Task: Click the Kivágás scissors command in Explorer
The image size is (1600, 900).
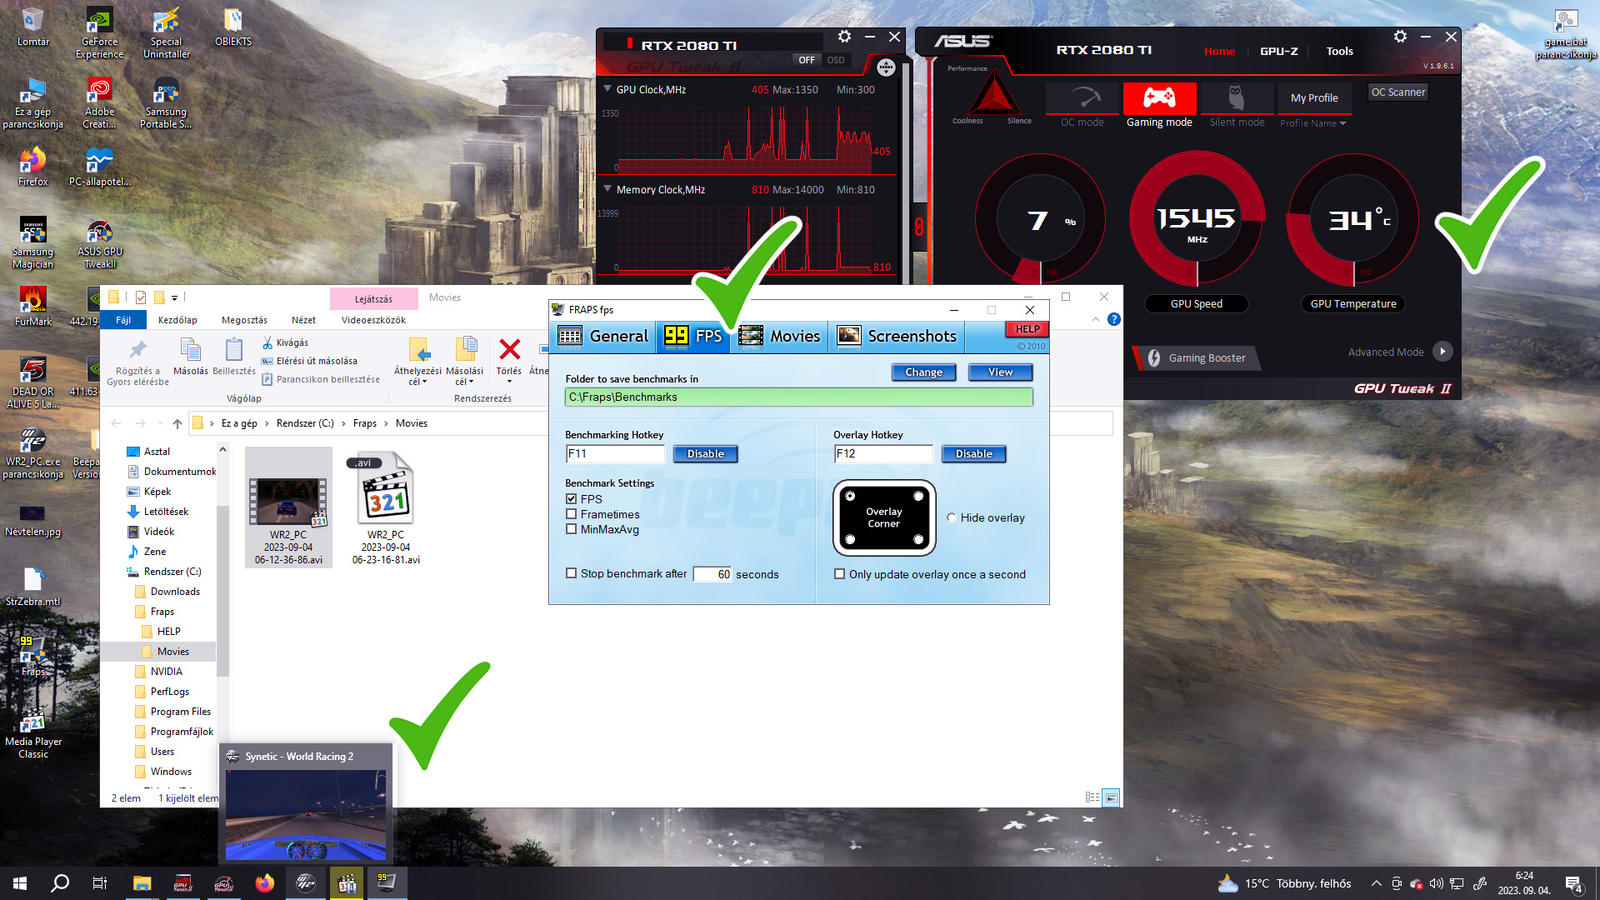Action: point(285,343)
